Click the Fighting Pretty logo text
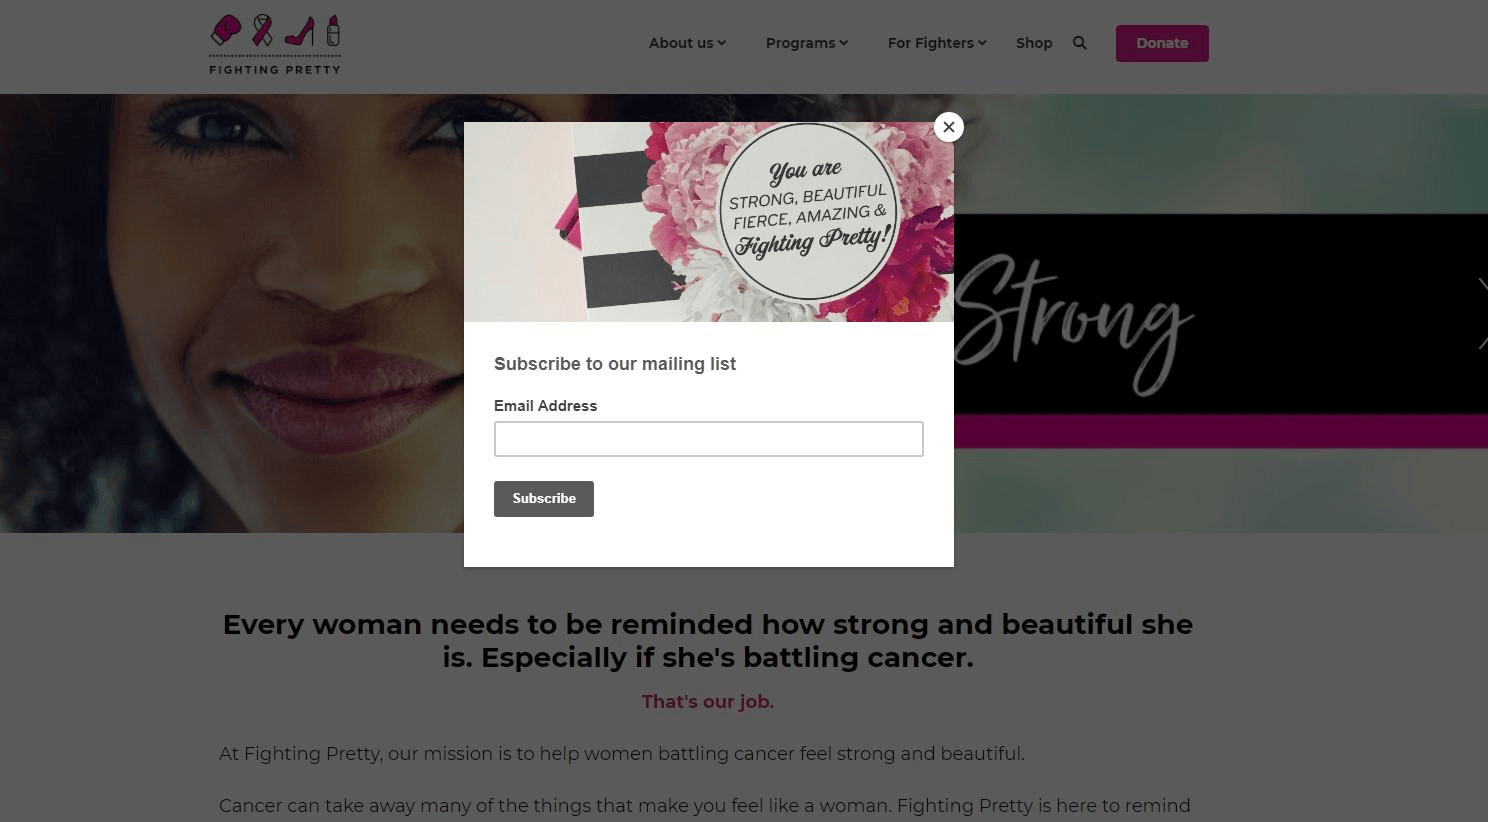Viewport: 1488px width, 822px height. [x=275, y=69]
